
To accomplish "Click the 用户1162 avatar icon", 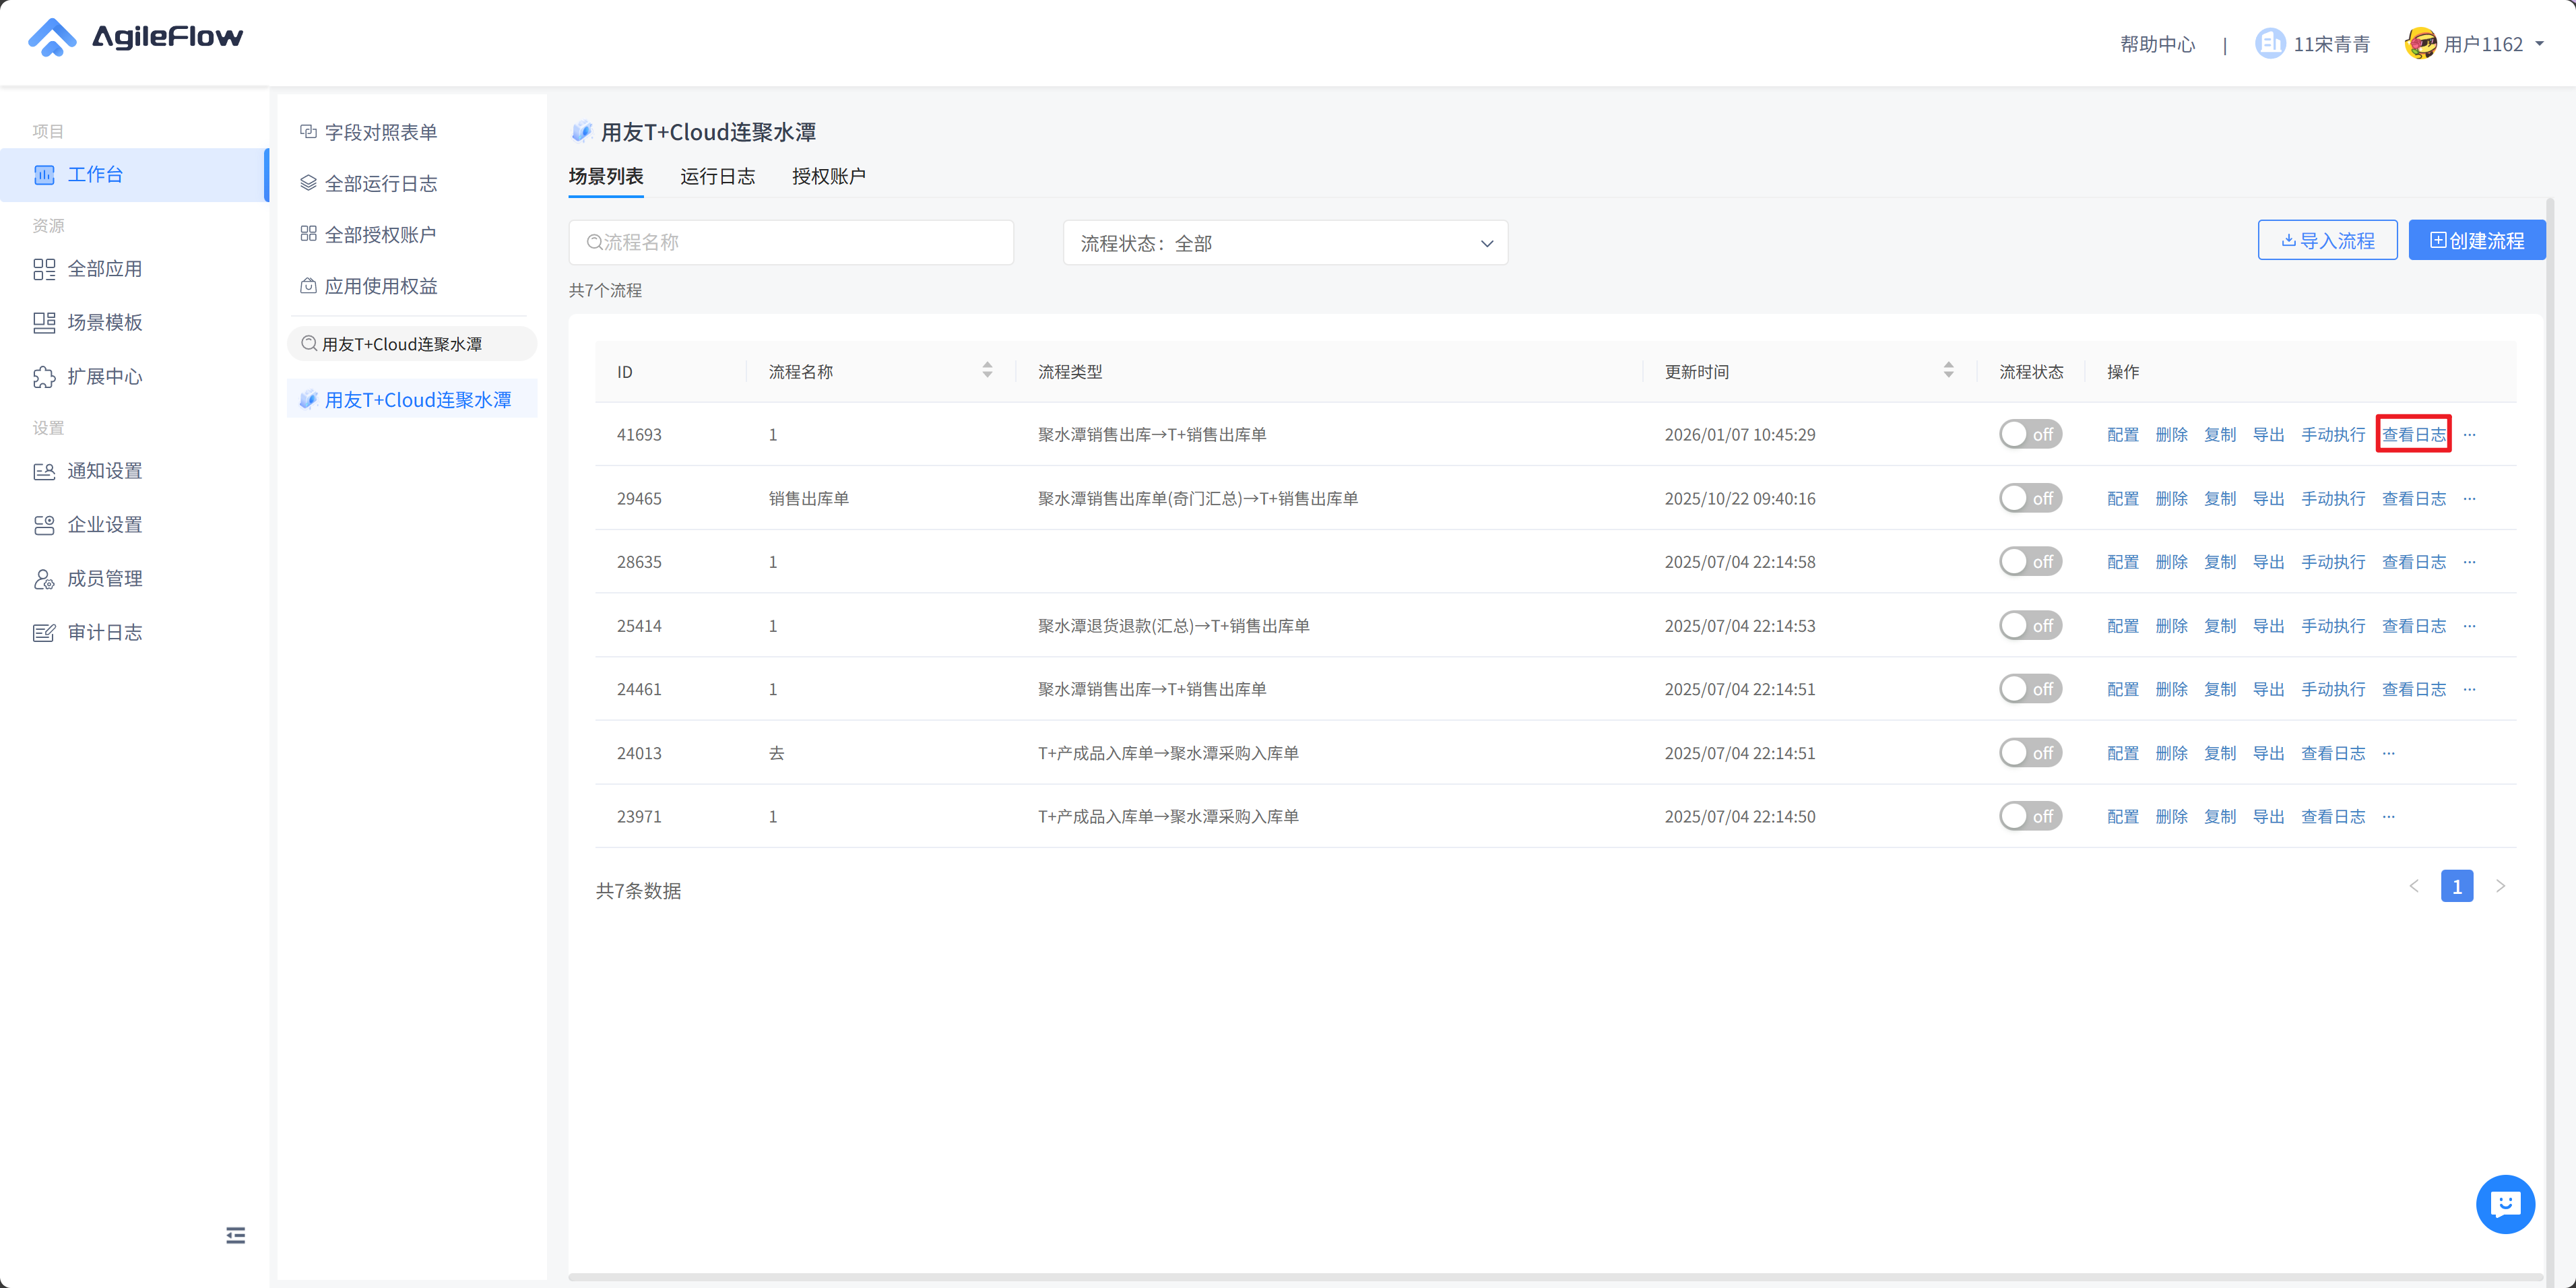I will click(2420, 44).
